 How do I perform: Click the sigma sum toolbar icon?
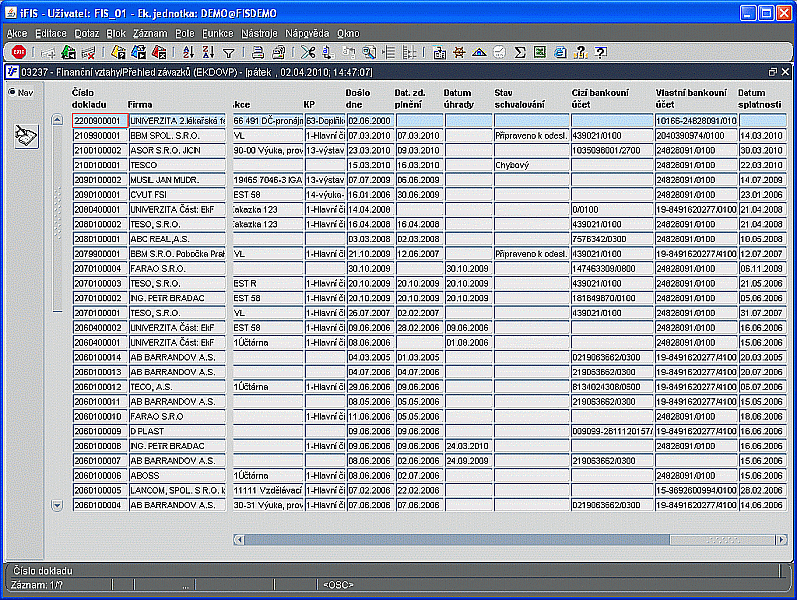coord(520,52)
